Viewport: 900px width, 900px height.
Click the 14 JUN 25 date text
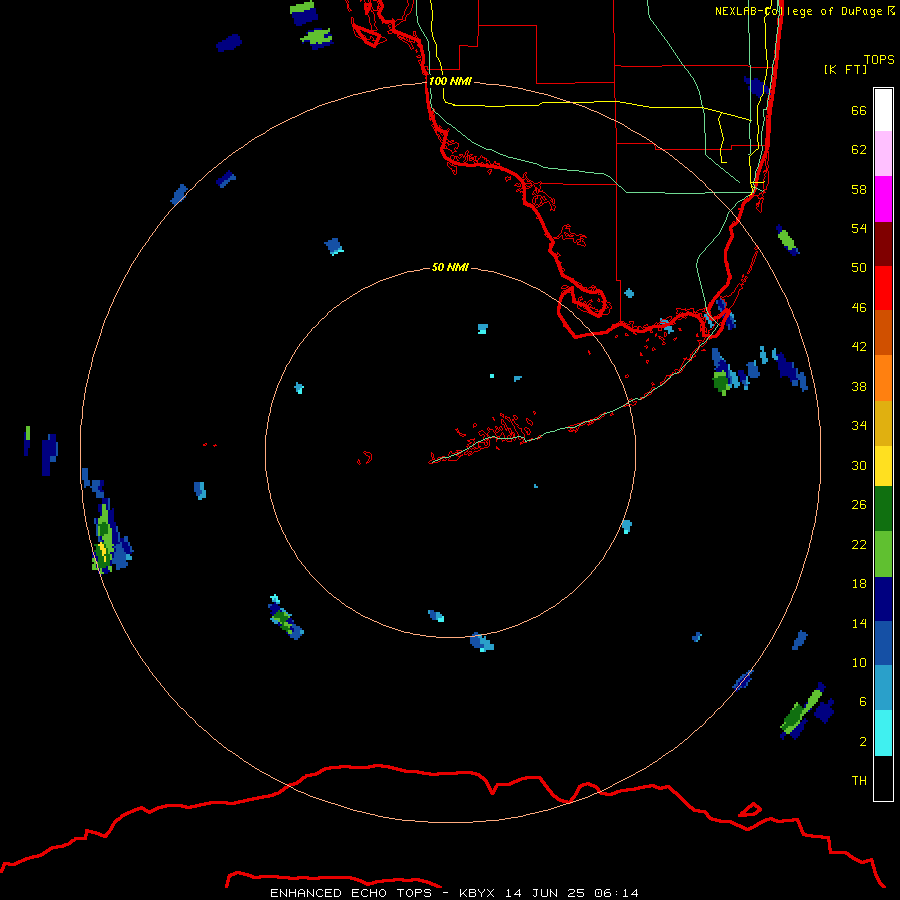coord(545,893)
